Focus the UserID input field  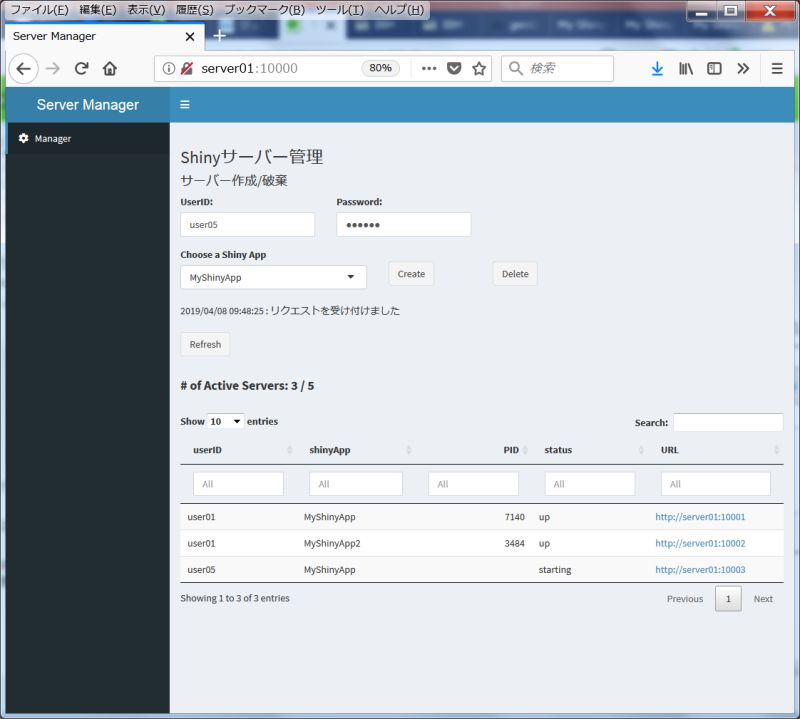click(247, 225)
